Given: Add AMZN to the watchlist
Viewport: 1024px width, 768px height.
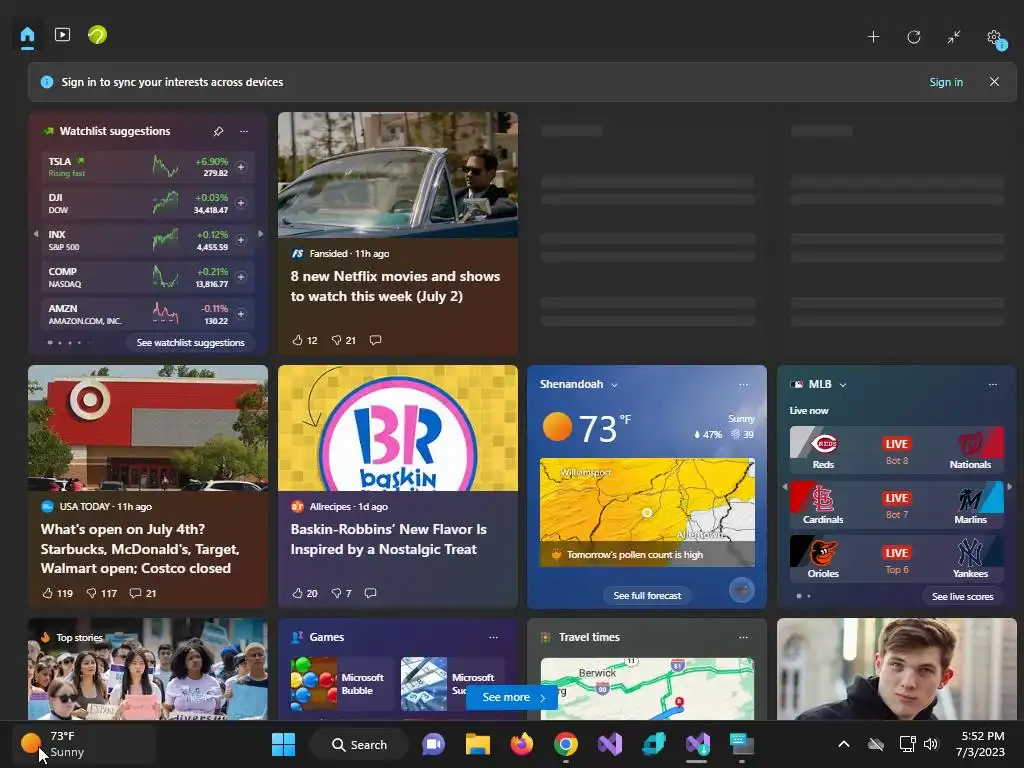Looking at the screenshot, I should (241, 314).
